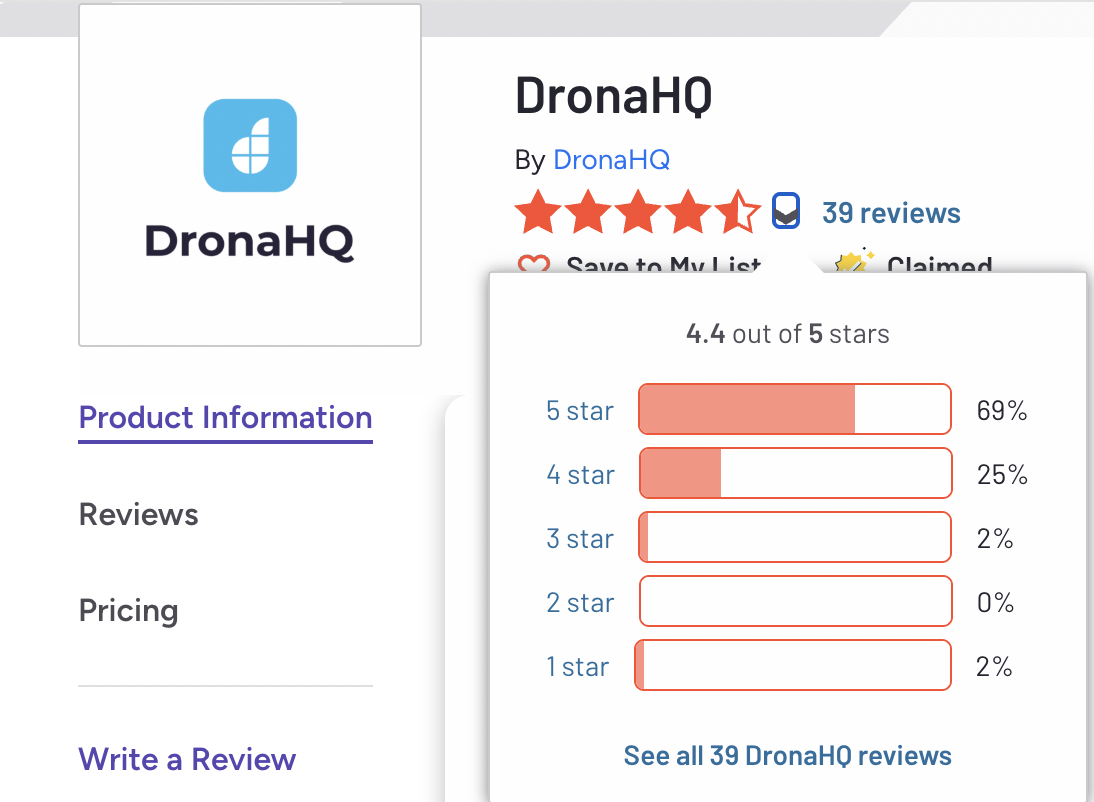The height and width of the screenshot is (802, 1094).
Task: Select the Product Information tab
Action: 225,417
